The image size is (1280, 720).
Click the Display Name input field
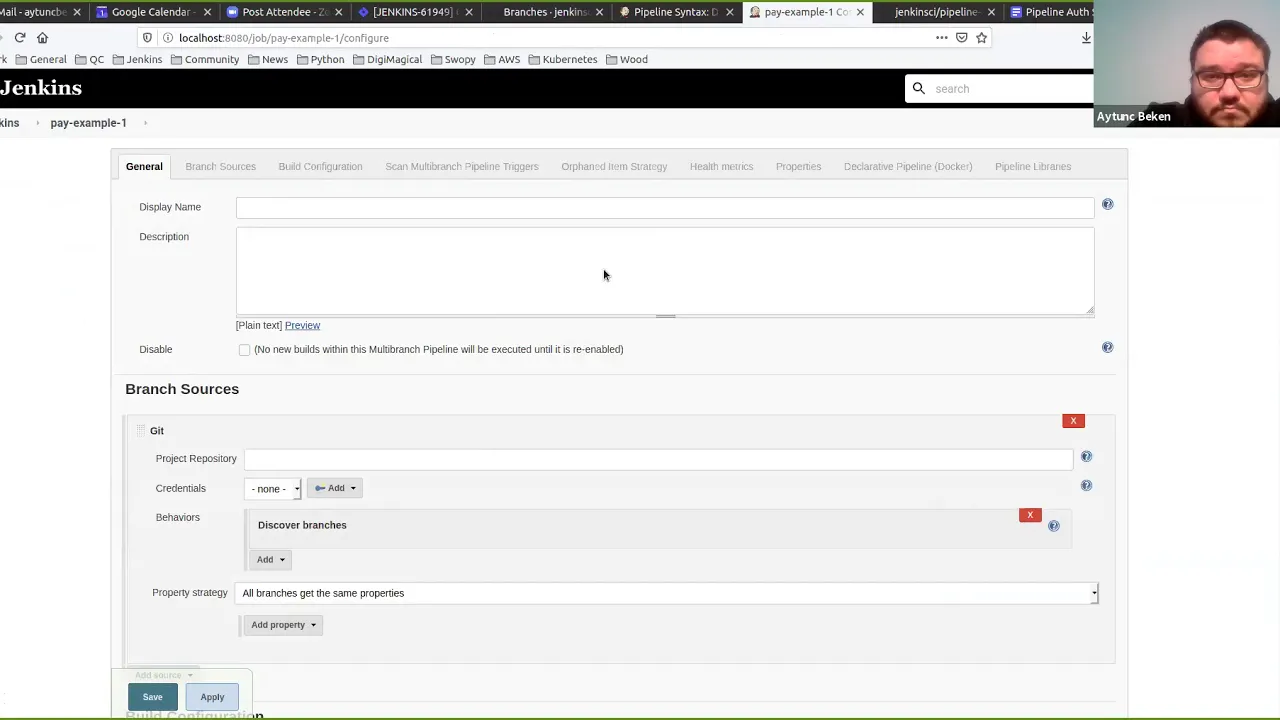pyautogui.click(x=665, y=208)
